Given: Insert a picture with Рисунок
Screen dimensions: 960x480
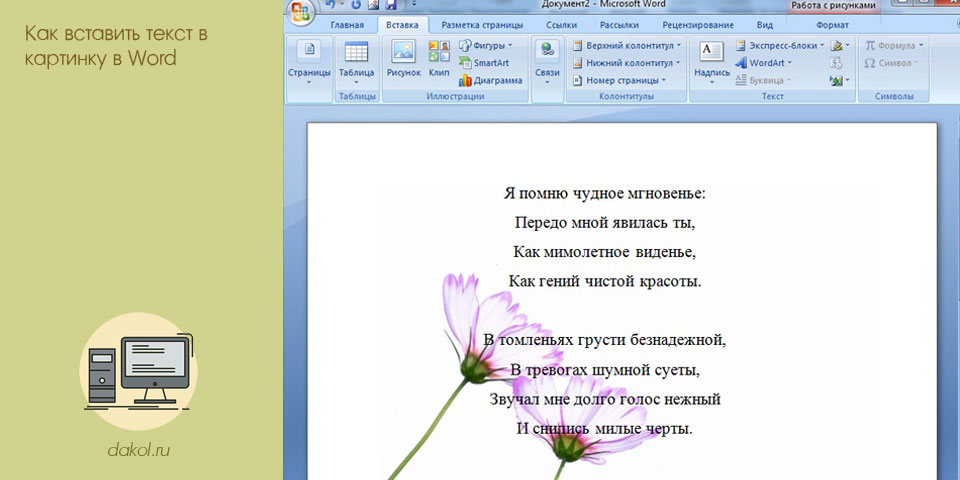Looking at the screenshot, I should (403, 59).
